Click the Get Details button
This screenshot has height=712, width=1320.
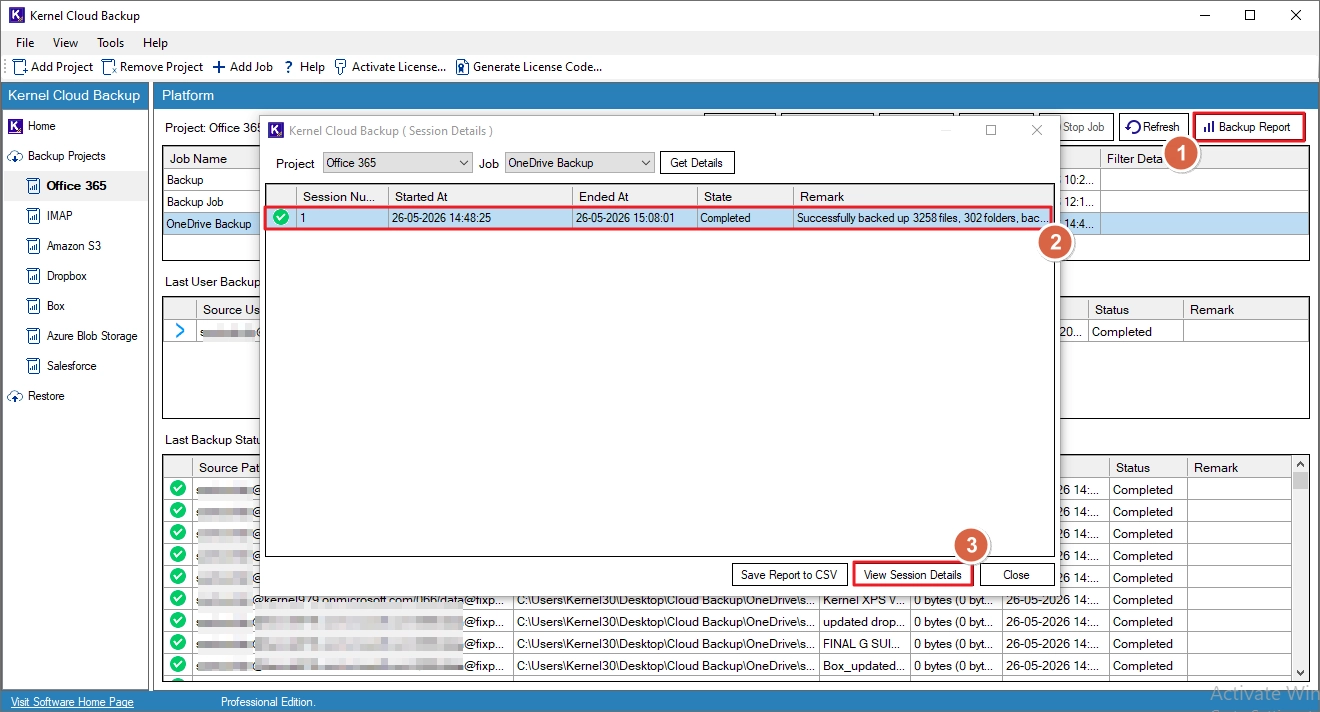point(698,163)
